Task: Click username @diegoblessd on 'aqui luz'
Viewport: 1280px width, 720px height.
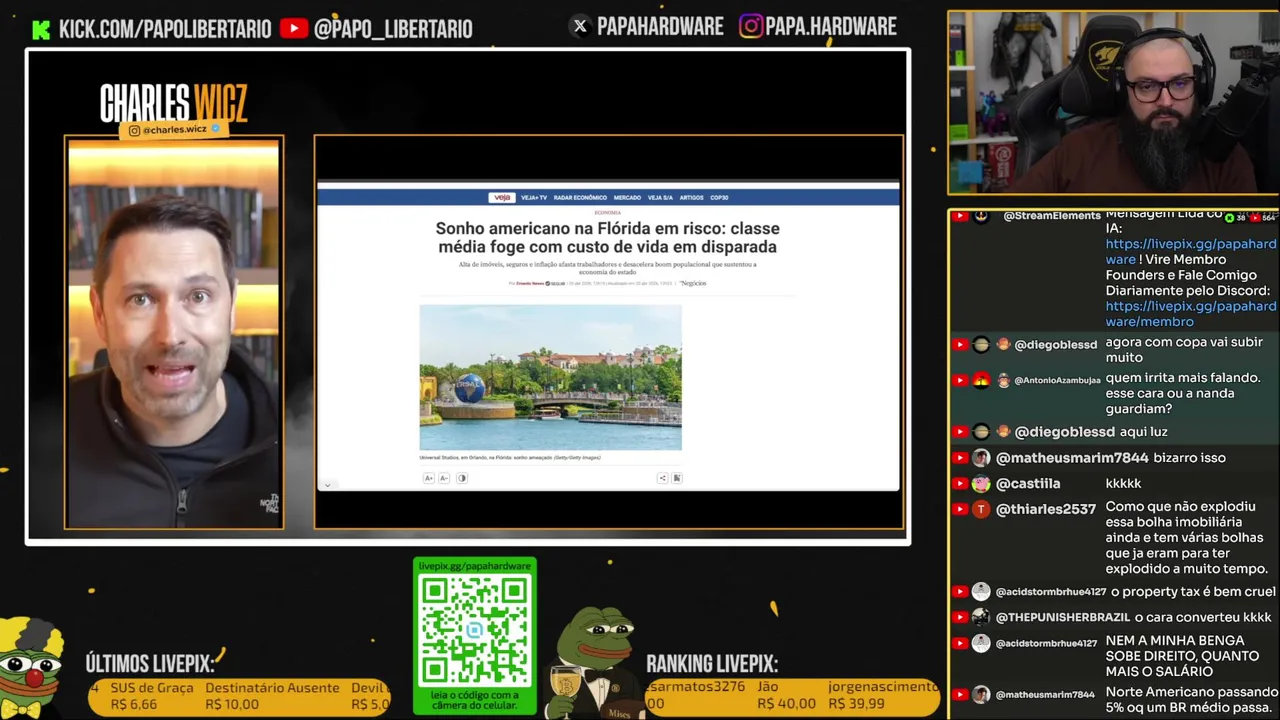Action: click(x=1064, y=432)
